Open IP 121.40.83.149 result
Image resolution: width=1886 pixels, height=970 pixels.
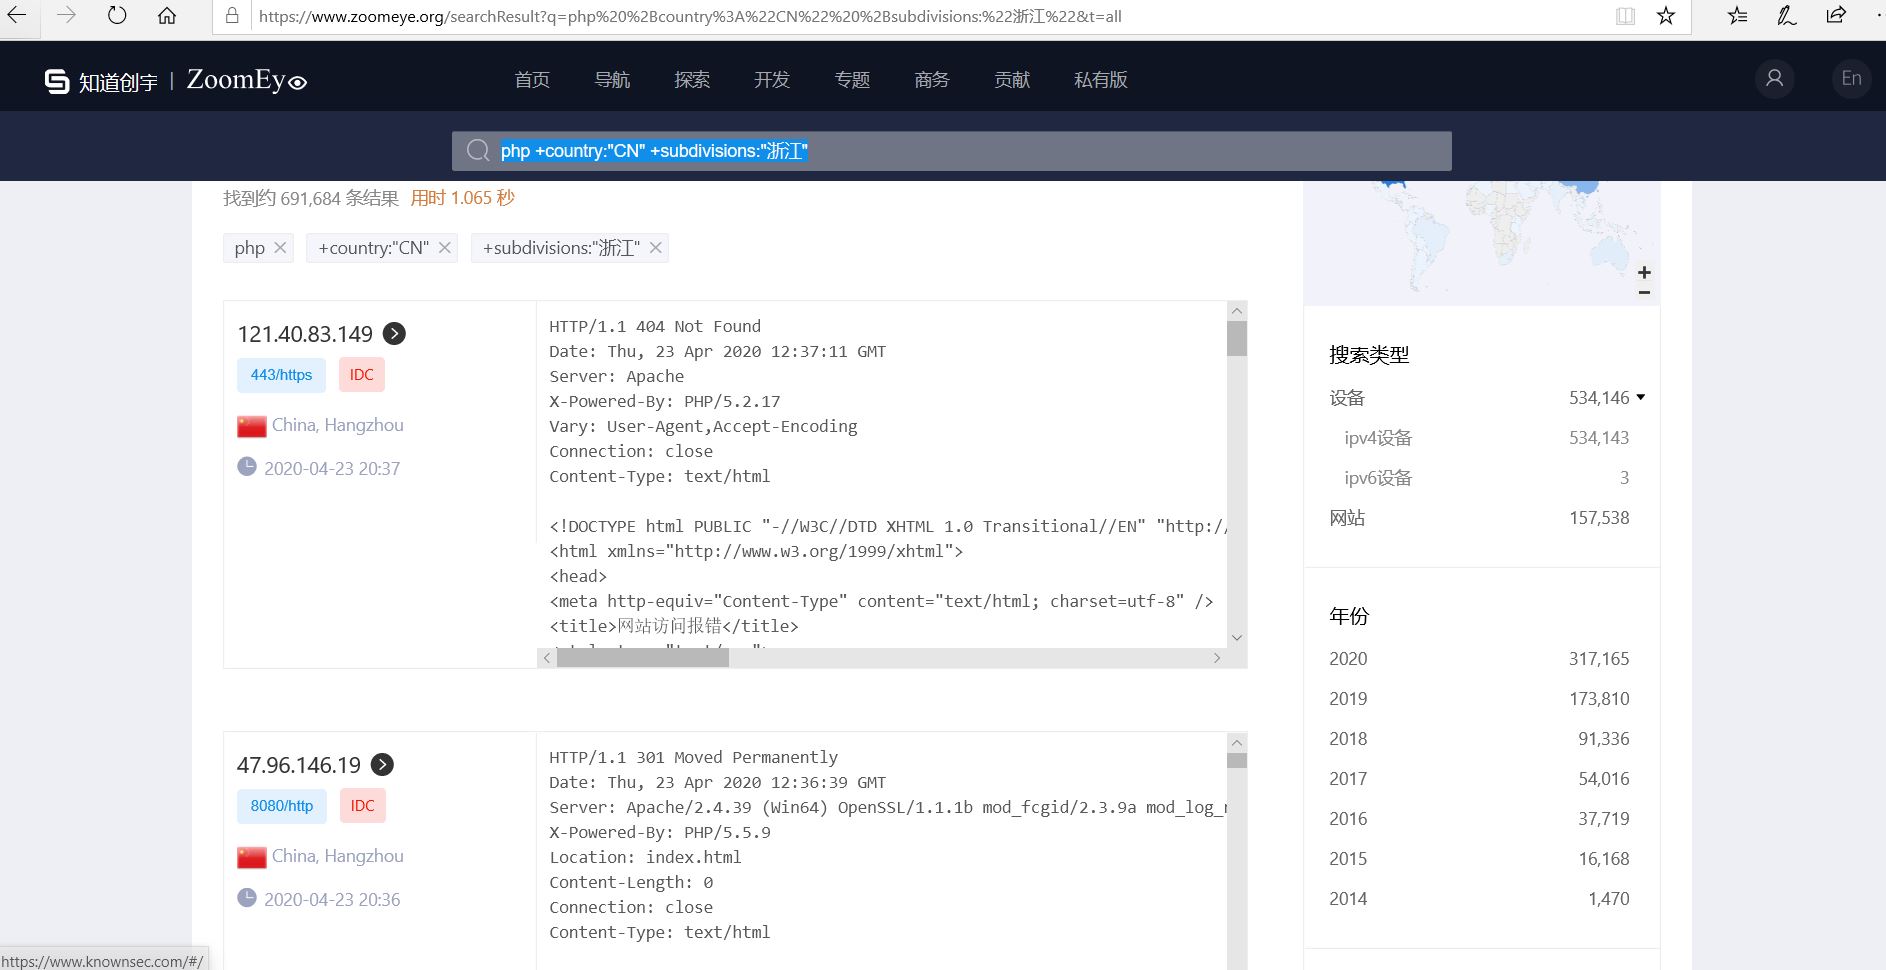pyautogui.click(x=305, y=334)
